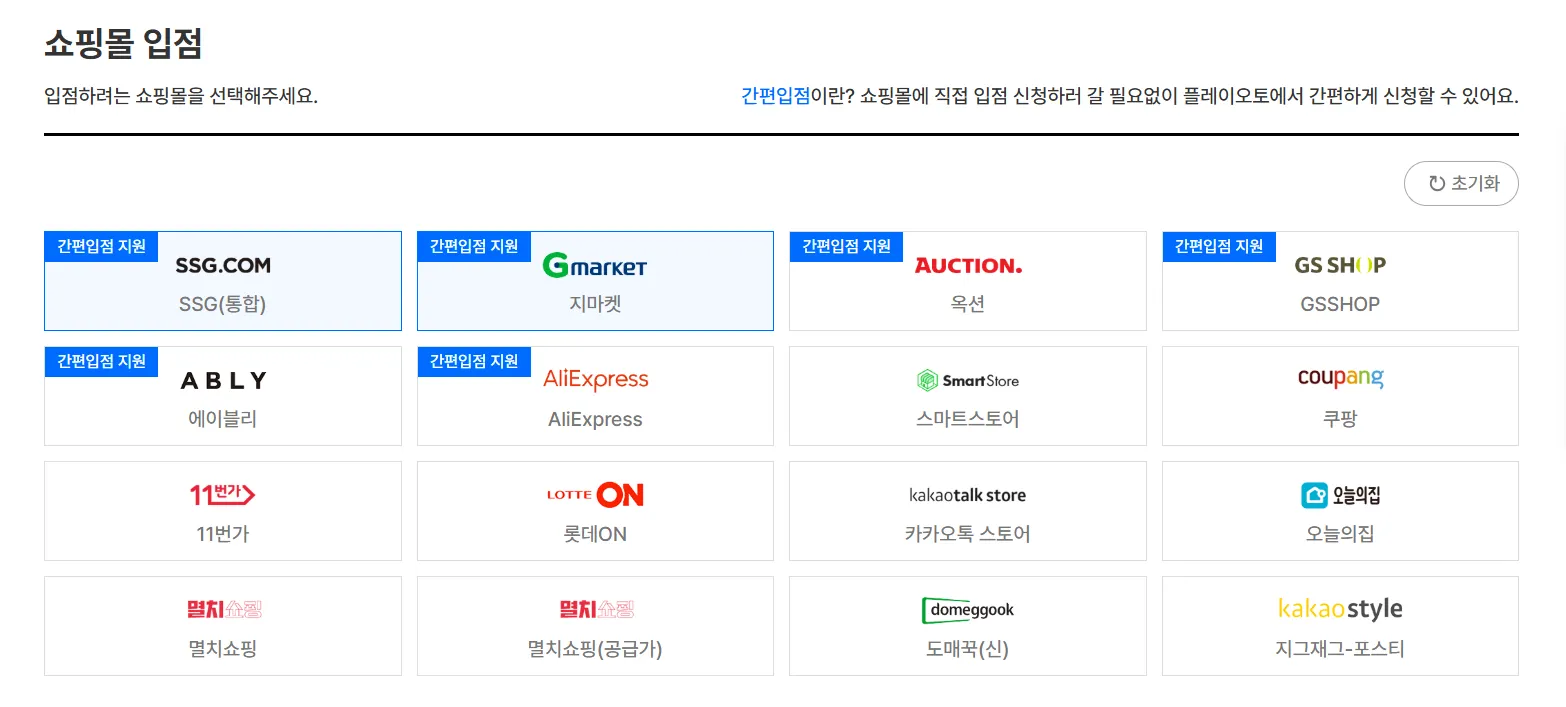Click the Gmarket logo
This screenshot has width=1566, height=707.
click(x=595, y=265)
